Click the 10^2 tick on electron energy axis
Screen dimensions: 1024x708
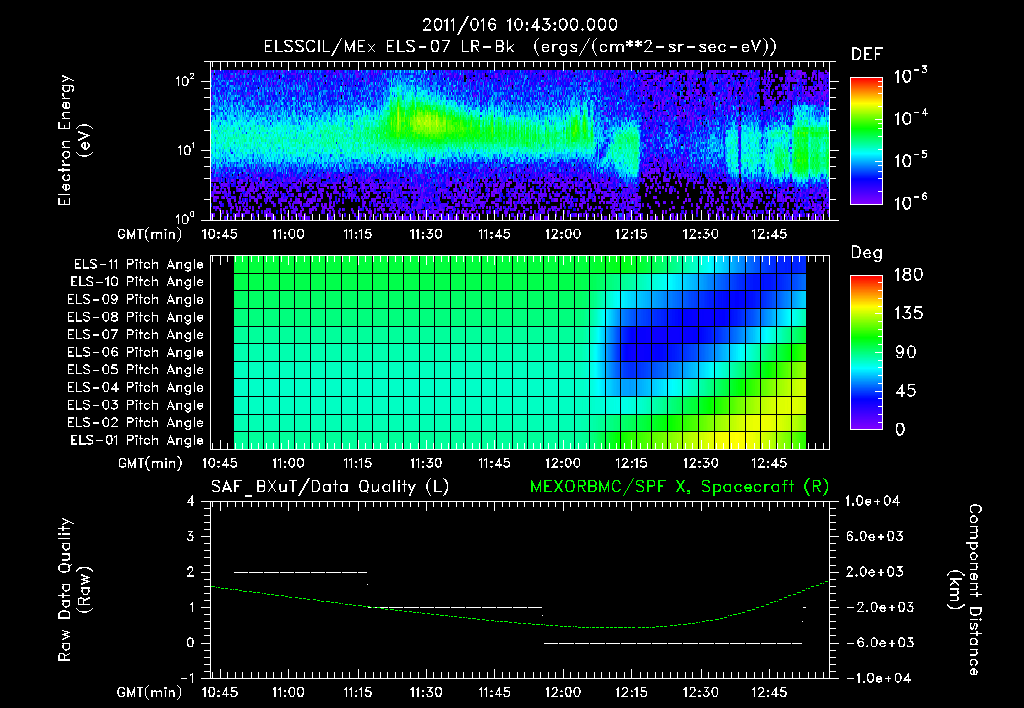pos(185,81)
